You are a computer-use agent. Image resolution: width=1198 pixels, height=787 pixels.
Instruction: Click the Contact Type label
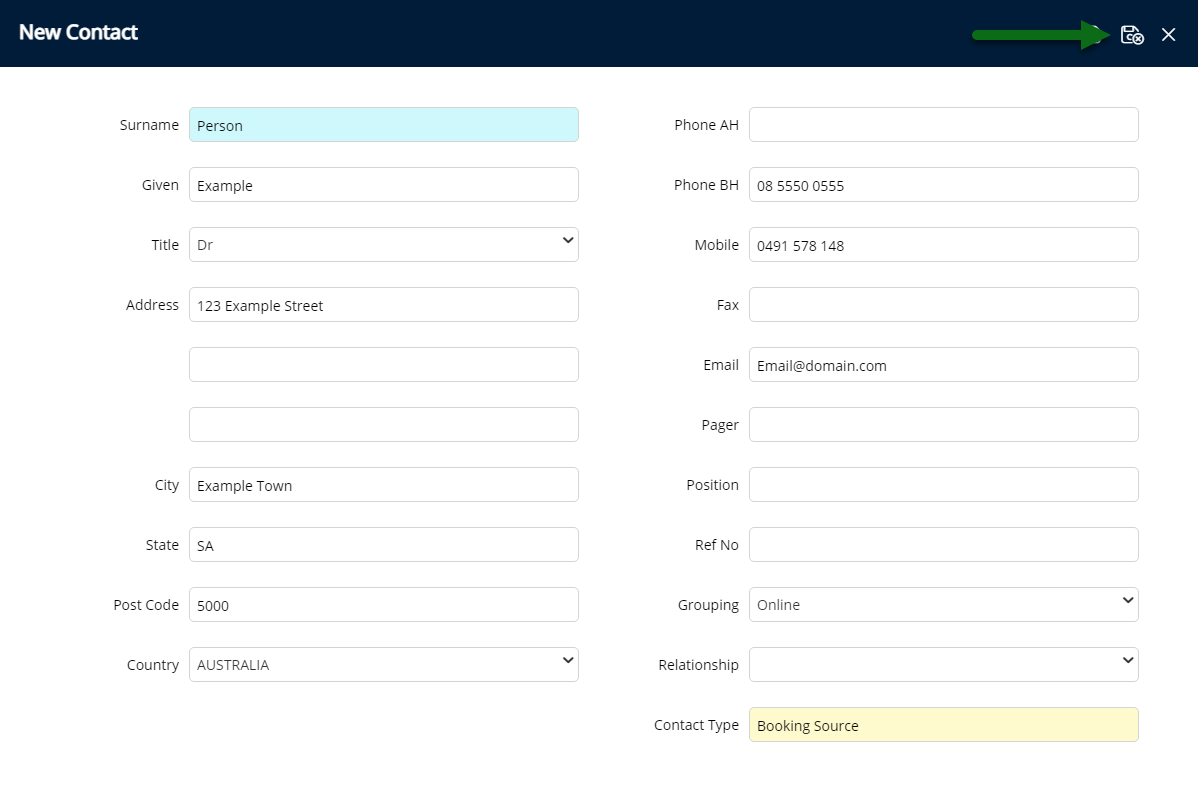(696, 725)
